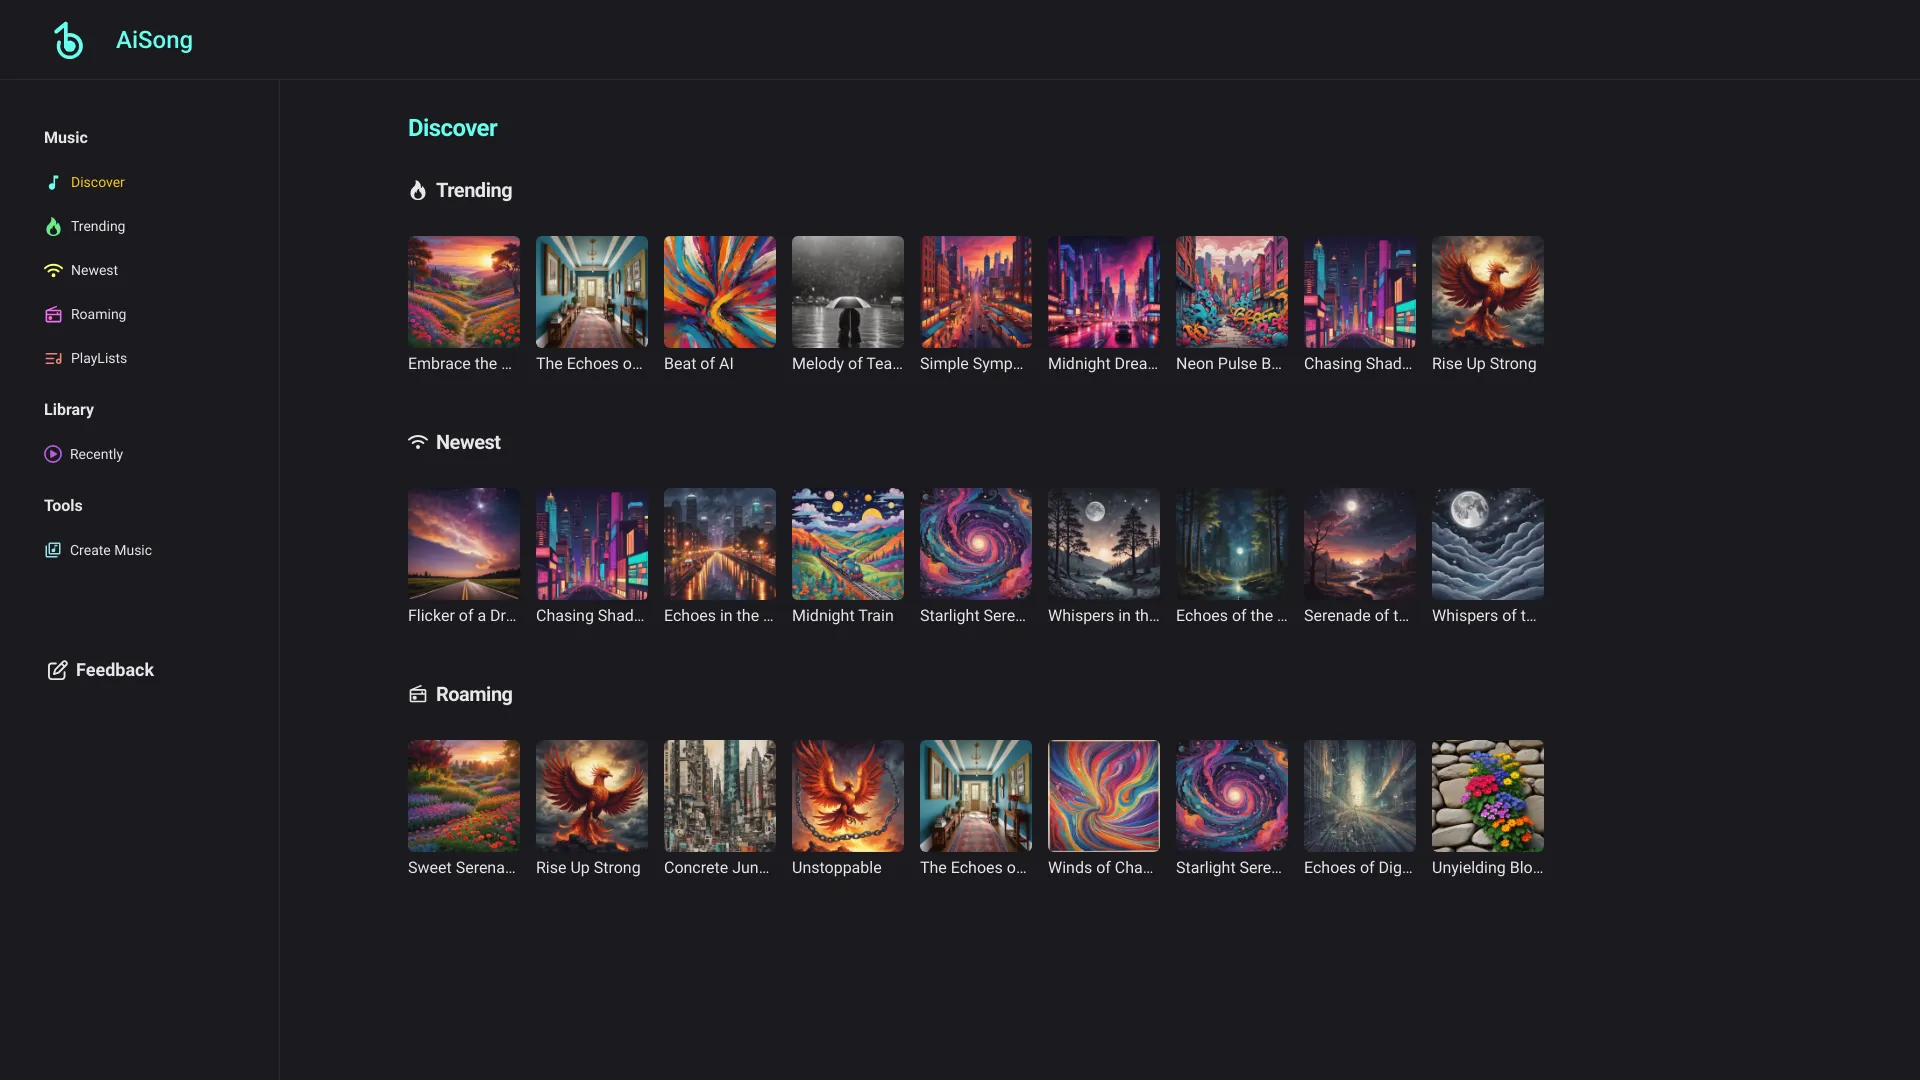1920x1080 pixels.
Task: Click the Feedback pencil icon
Action: tap(58, 670)
